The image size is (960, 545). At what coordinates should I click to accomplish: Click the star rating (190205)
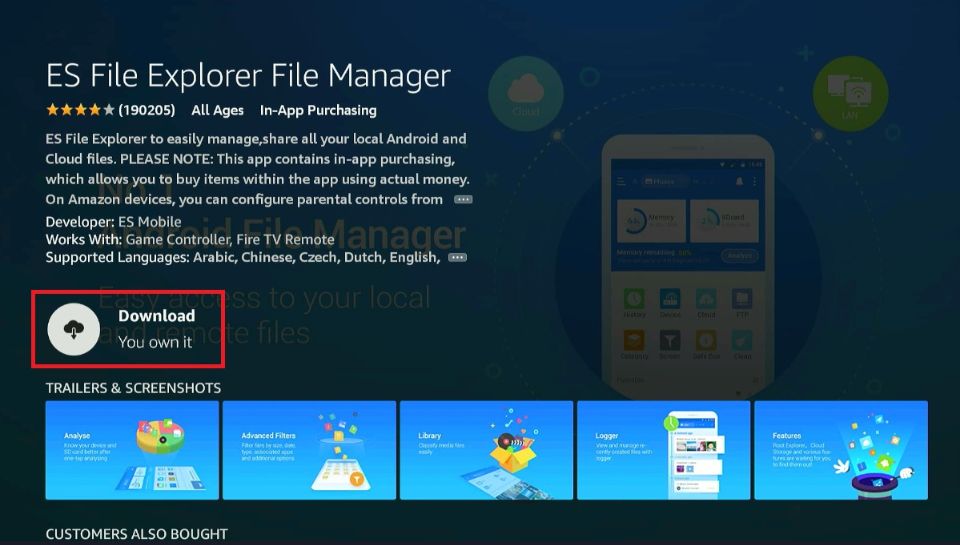pyautogui.click(x=111, y=110)
